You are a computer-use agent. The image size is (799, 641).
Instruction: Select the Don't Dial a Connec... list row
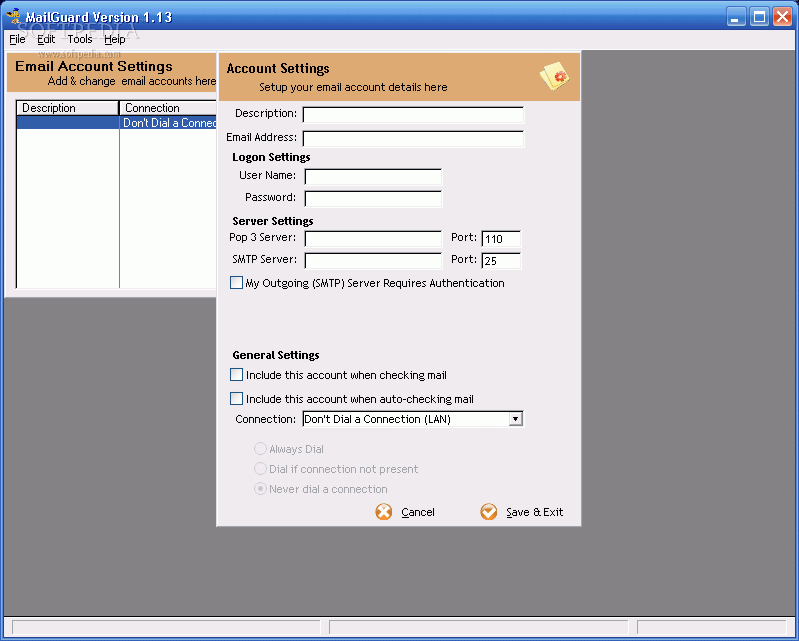pyautogui.click(x=117, y=122)
